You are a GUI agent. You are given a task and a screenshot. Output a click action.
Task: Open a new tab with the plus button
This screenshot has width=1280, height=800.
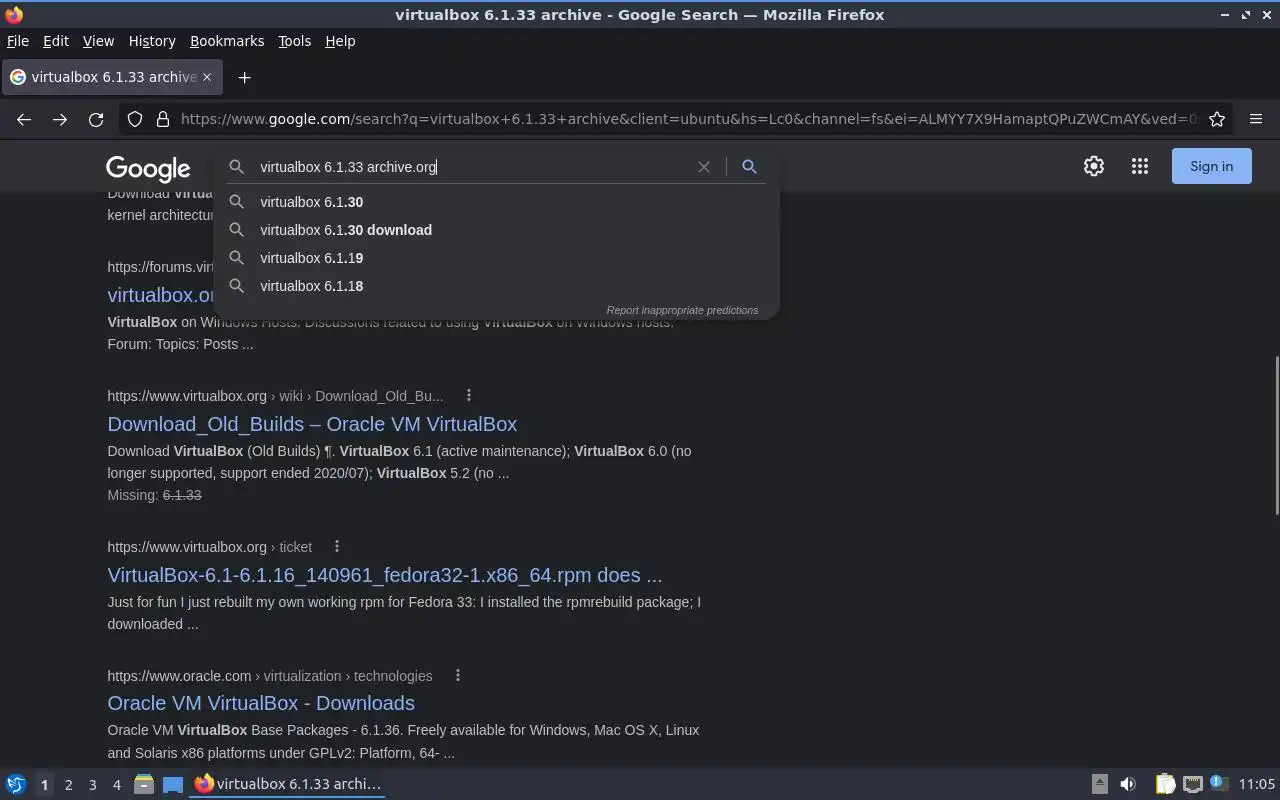click(244, 77)
